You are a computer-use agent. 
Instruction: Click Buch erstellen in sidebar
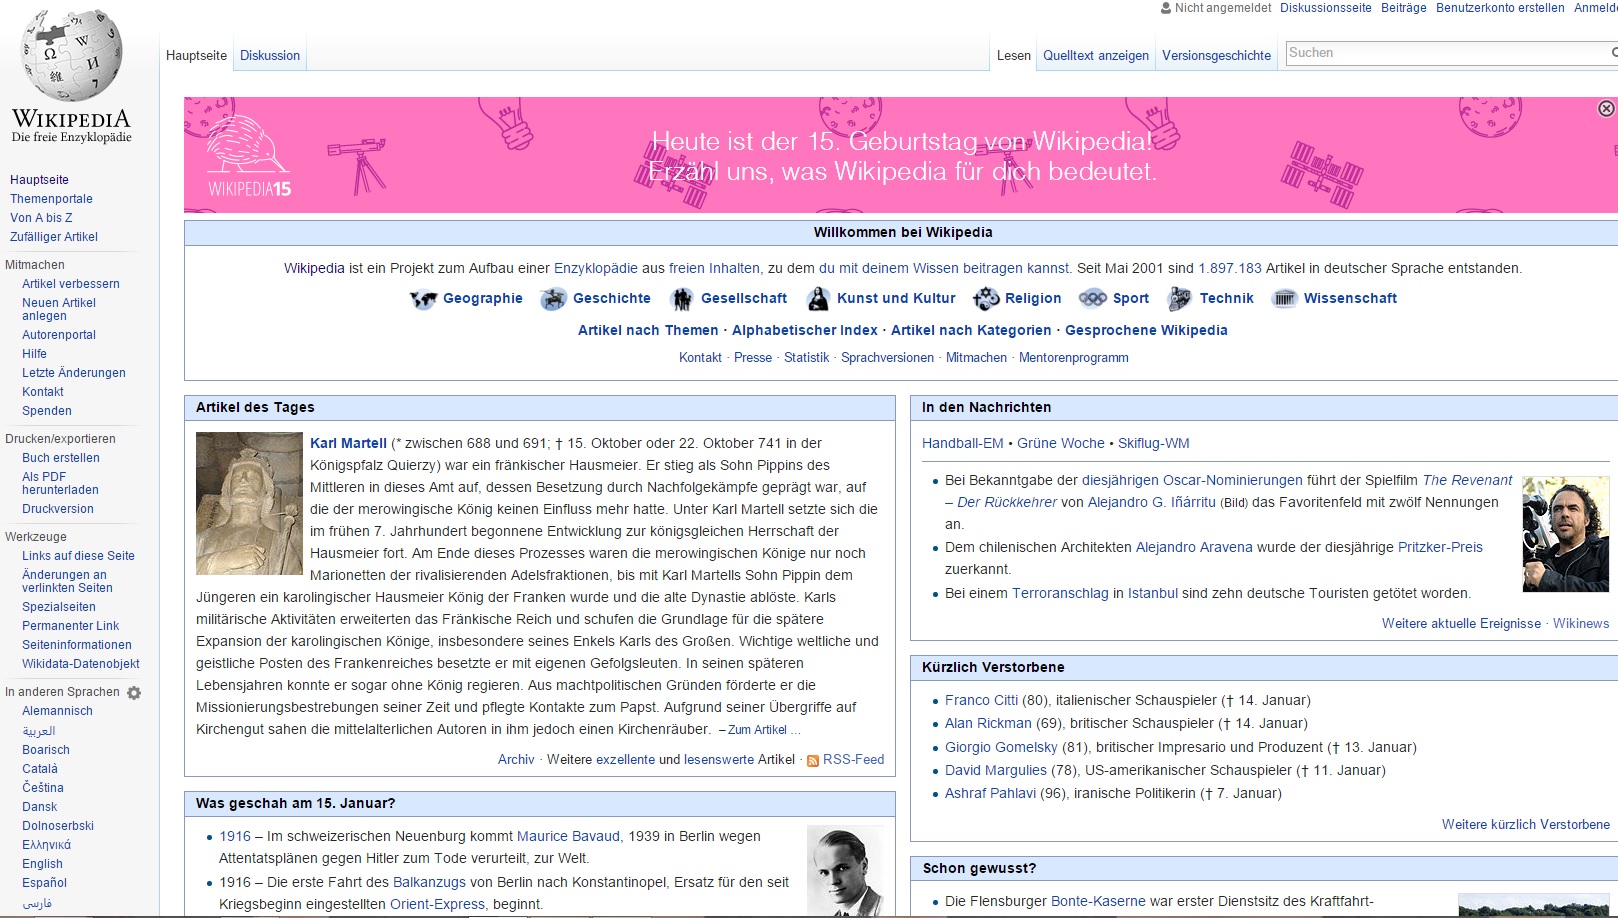[61, 458]
